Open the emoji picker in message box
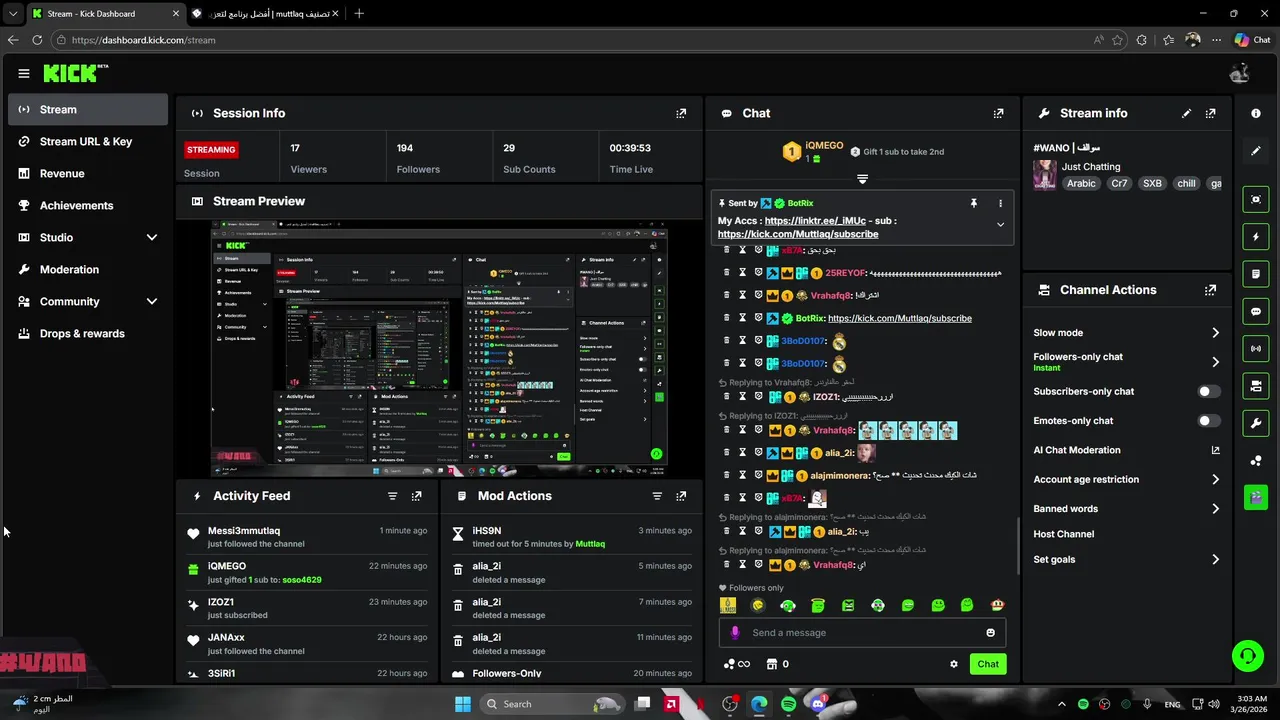Image resolution: width=1280 pixels, height=720 pixels. pyautogui.click(x=991, y=633)
